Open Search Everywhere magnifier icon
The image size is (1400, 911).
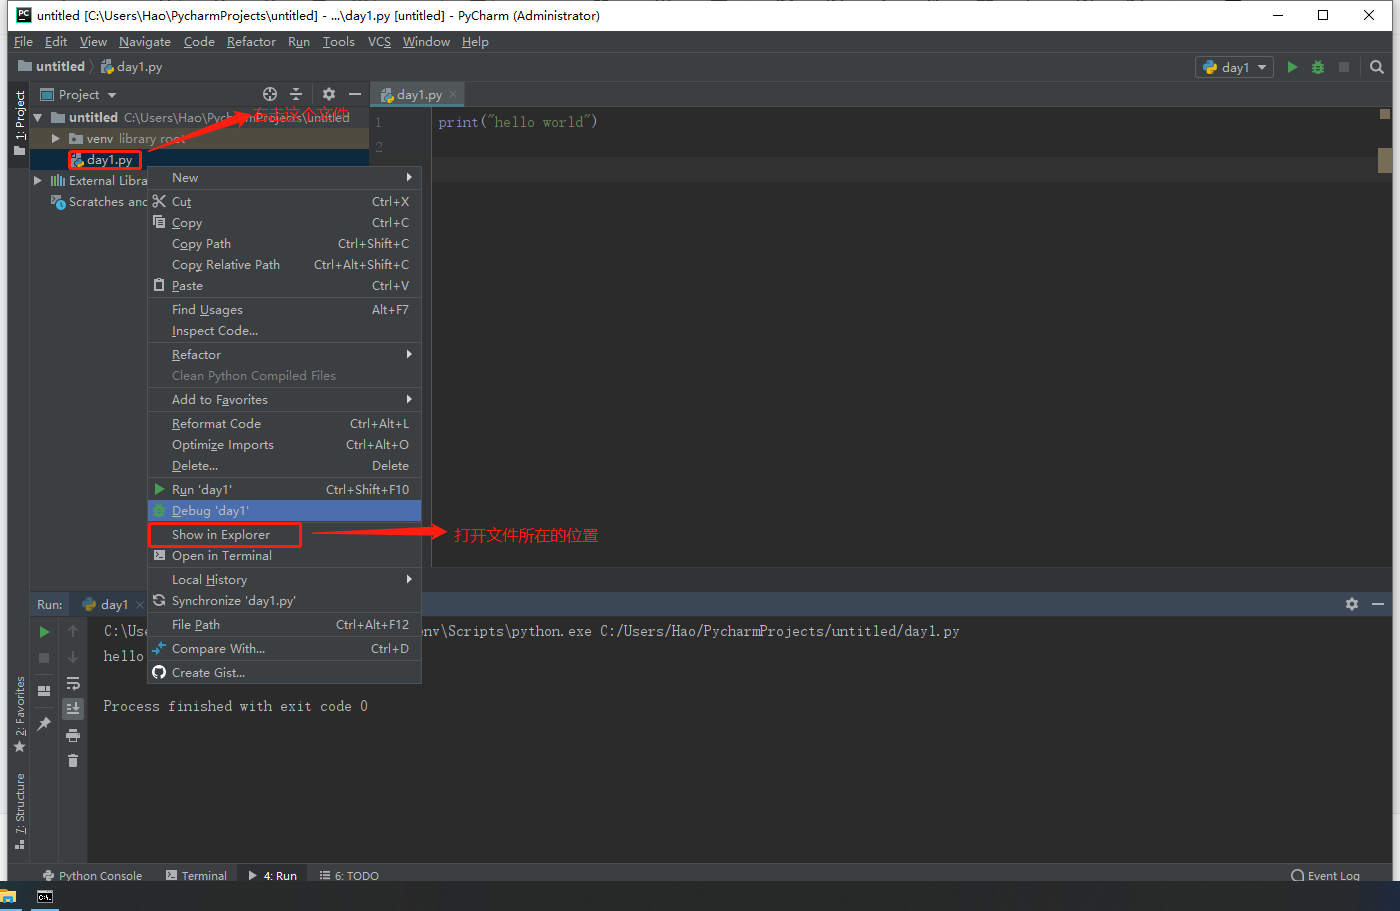tap(1377, 67)
